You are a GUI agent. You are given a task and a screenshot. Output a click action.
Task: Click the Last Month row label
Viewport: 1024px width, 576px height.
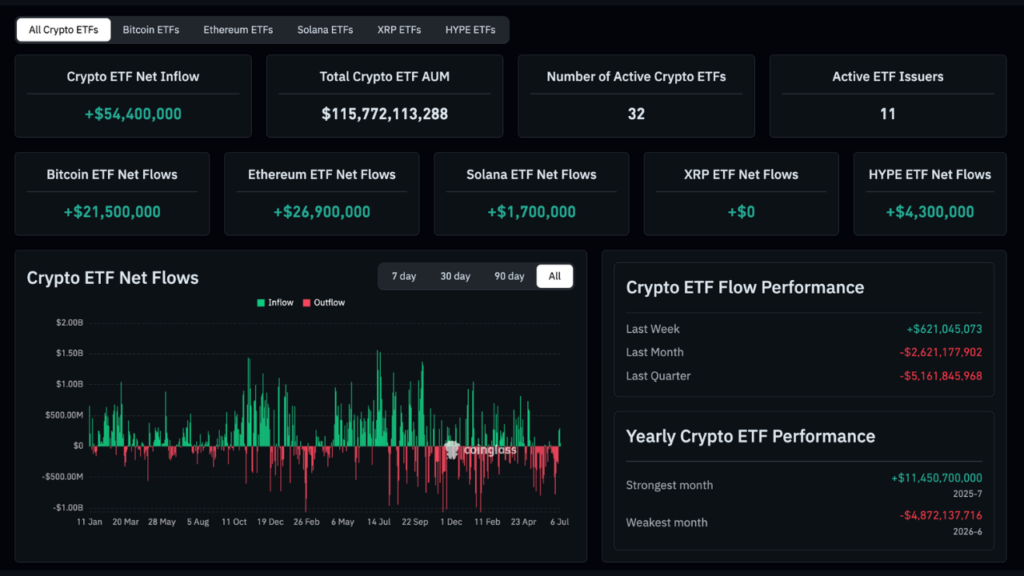[654, 353]
